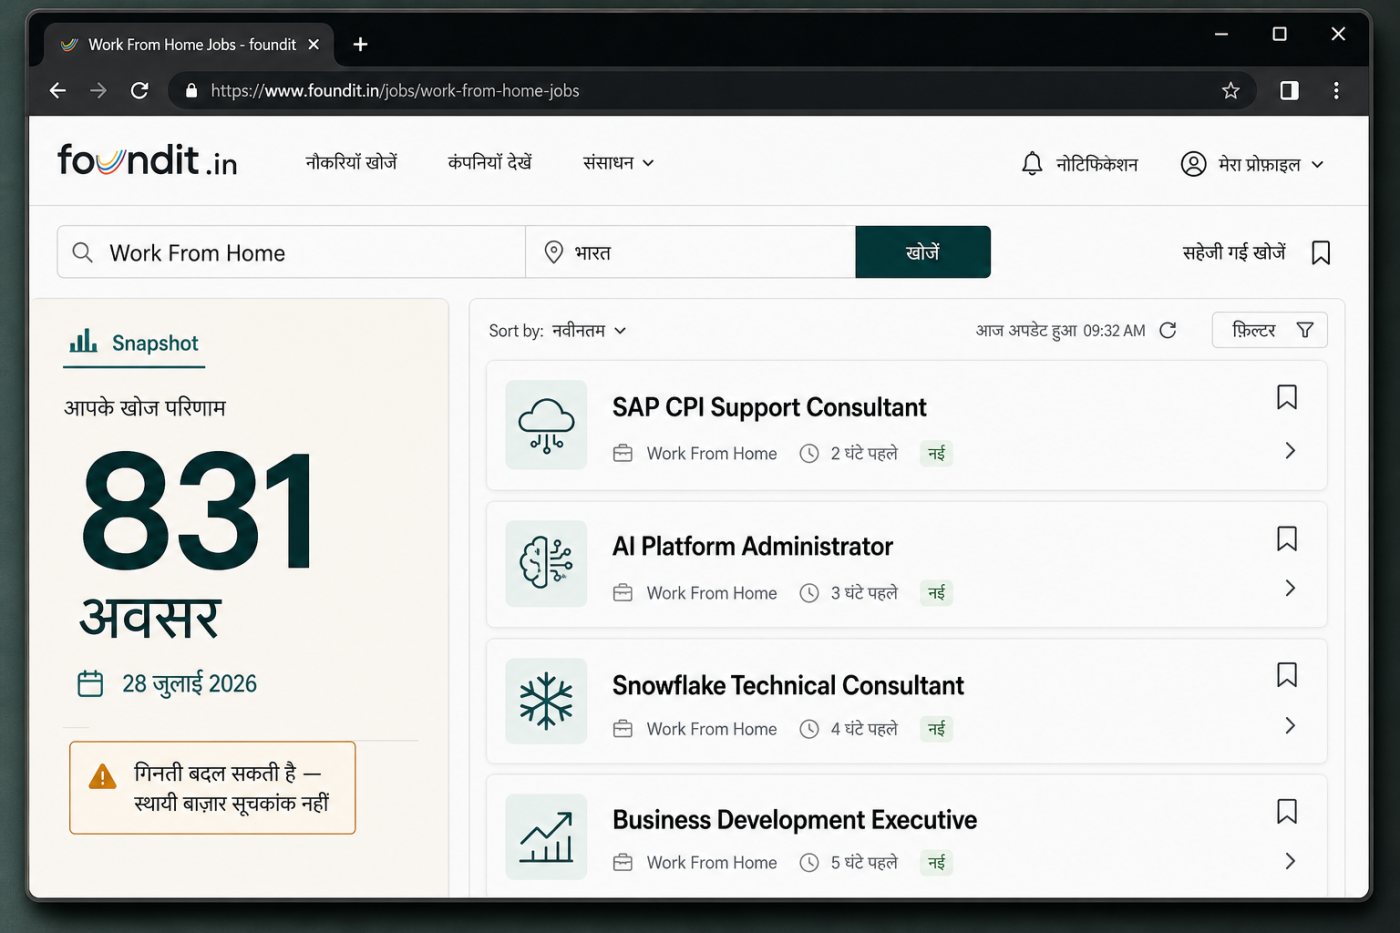Save the Business Development Executive job

[1287, 811]
